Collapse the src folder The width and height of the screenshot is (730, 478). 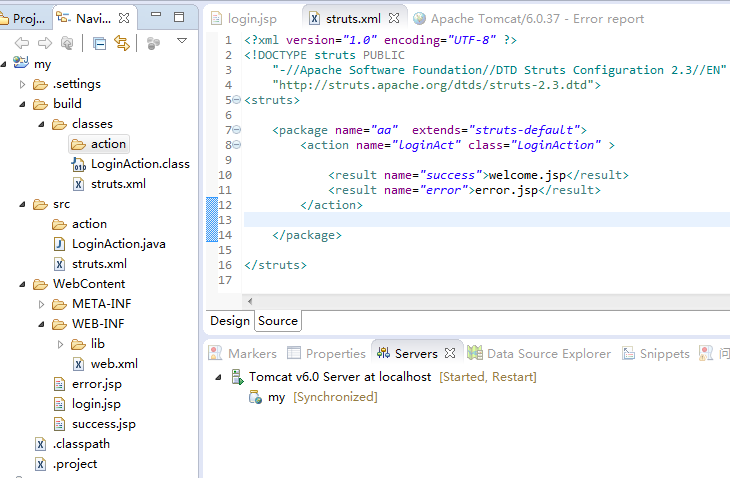(x=22, y=204)
